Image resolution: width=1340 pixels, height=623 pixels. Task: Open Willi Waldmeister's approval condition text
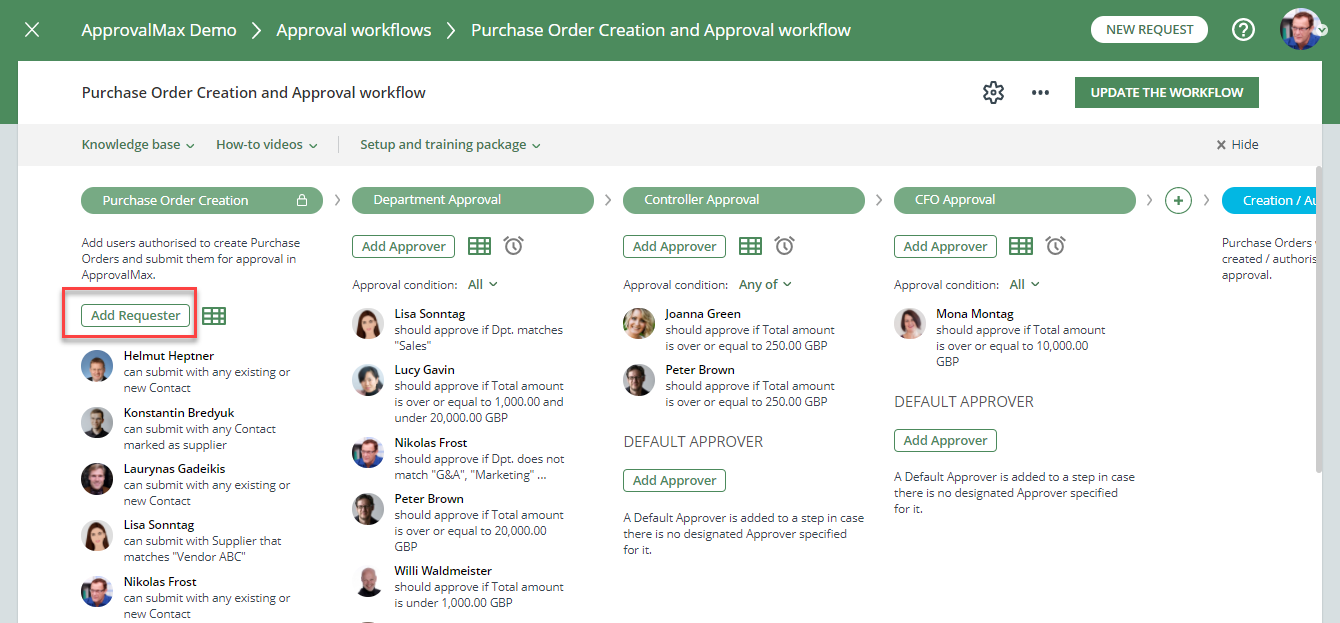479,595
